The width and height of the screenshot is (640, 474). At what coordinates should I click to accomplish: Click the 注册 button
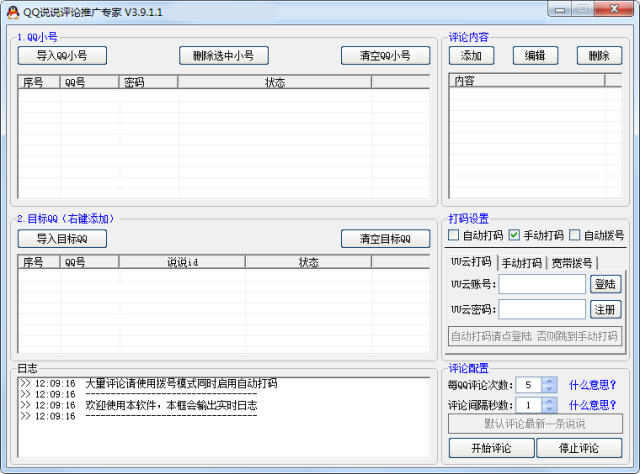point(606,309)
